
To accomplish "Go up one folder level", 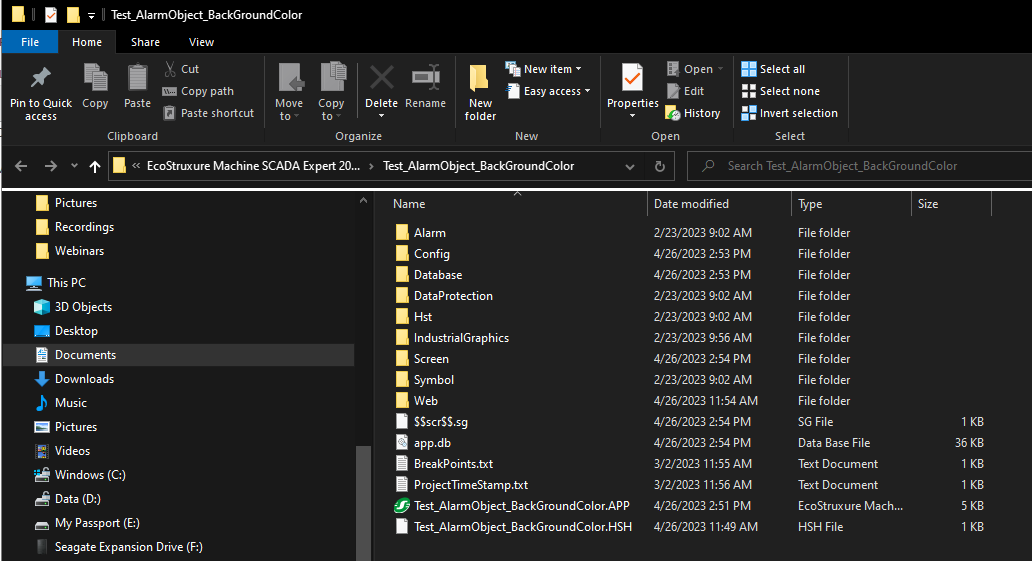I will 95,166.
